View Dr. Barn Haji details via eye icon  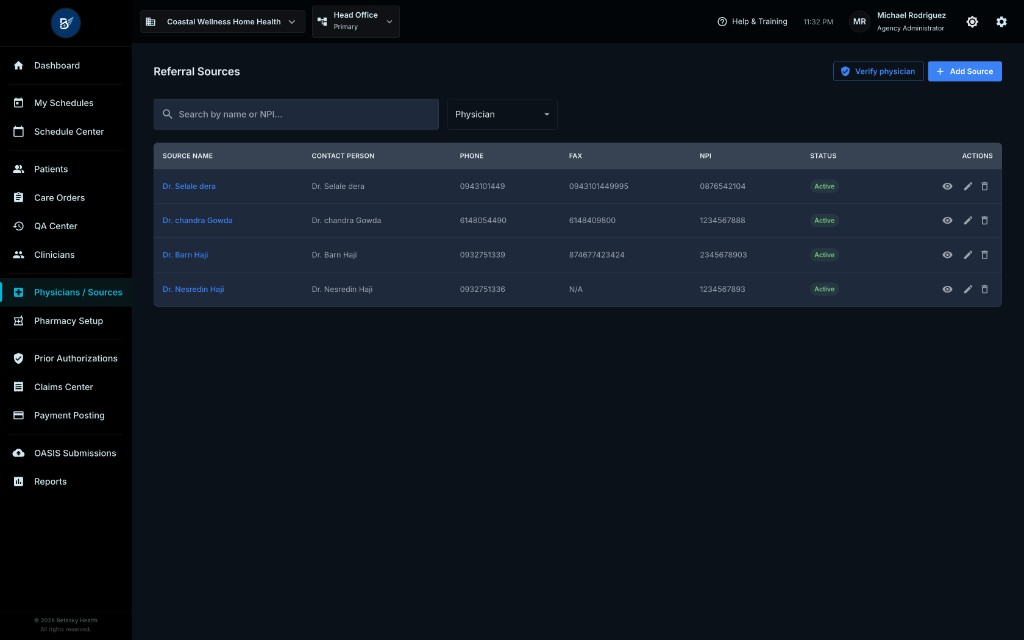click(x=947, y=255)
